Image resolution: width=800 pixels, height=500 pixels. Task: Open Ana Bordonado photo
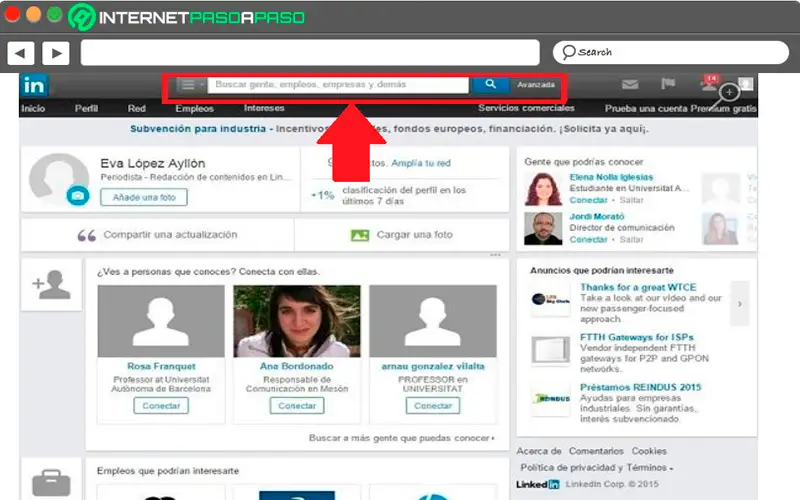(x=297, y=321)
